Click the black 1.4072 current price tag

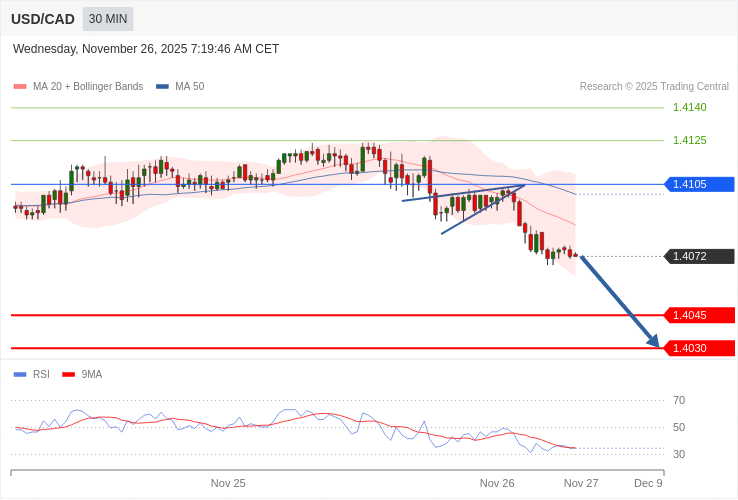point(699,256)
